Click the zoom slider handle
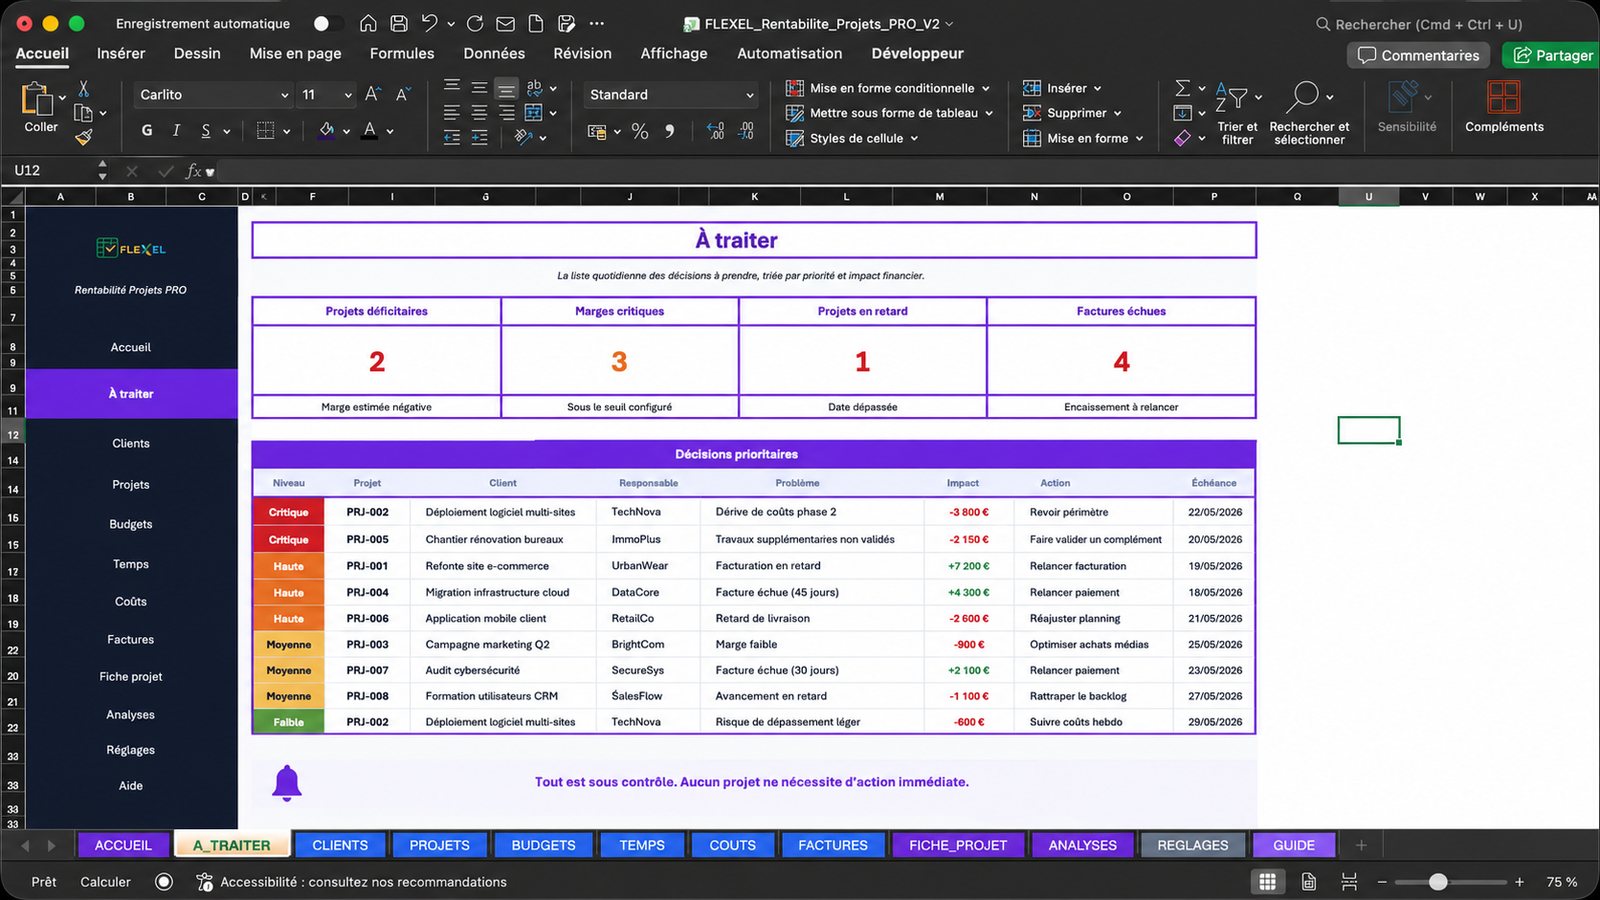Viewport: 1600px width, 900px height. 1438,882
